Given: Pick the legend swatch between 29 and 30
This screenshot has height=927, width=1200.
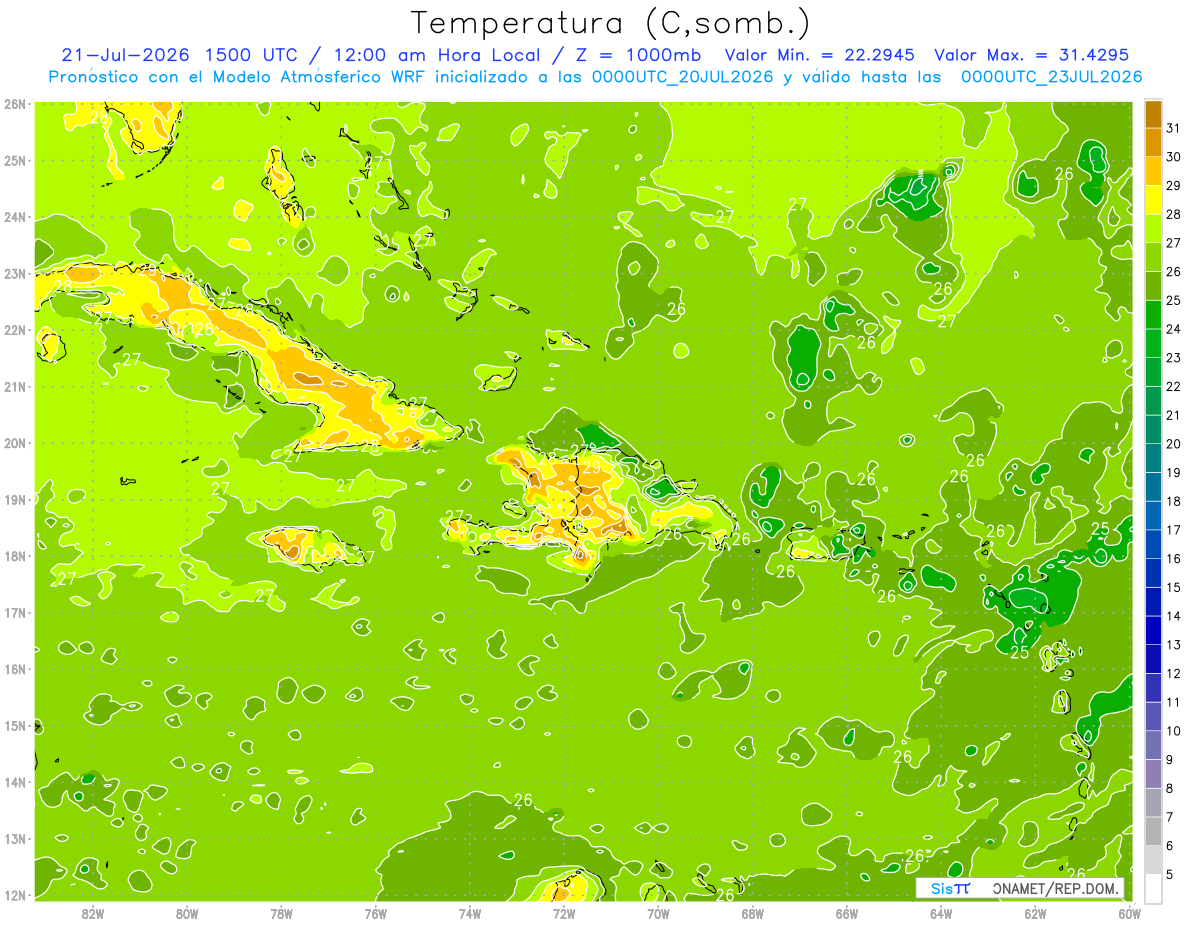Looking at the screenshot, I should pyautogui.click(x=1153, y=172).
